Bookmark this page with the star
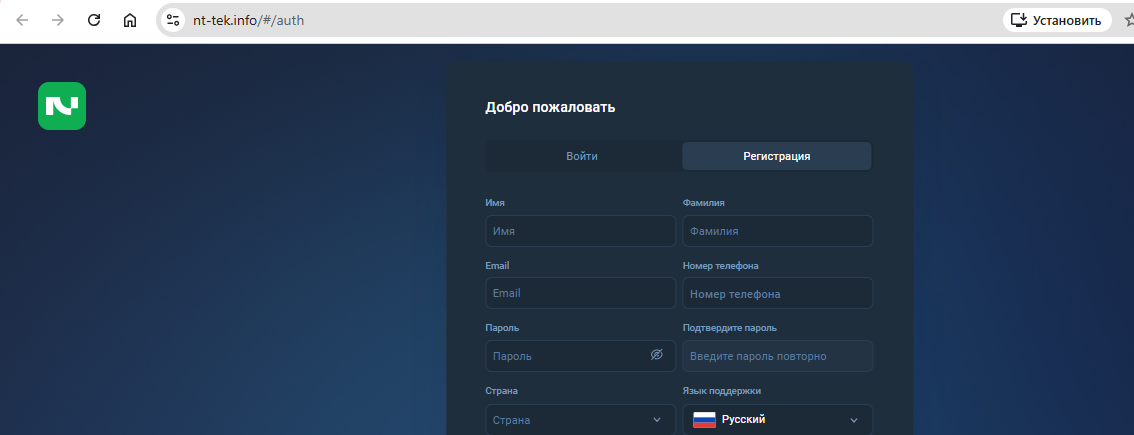This screenshot has width=1134, height=435. click(1130, 20)
